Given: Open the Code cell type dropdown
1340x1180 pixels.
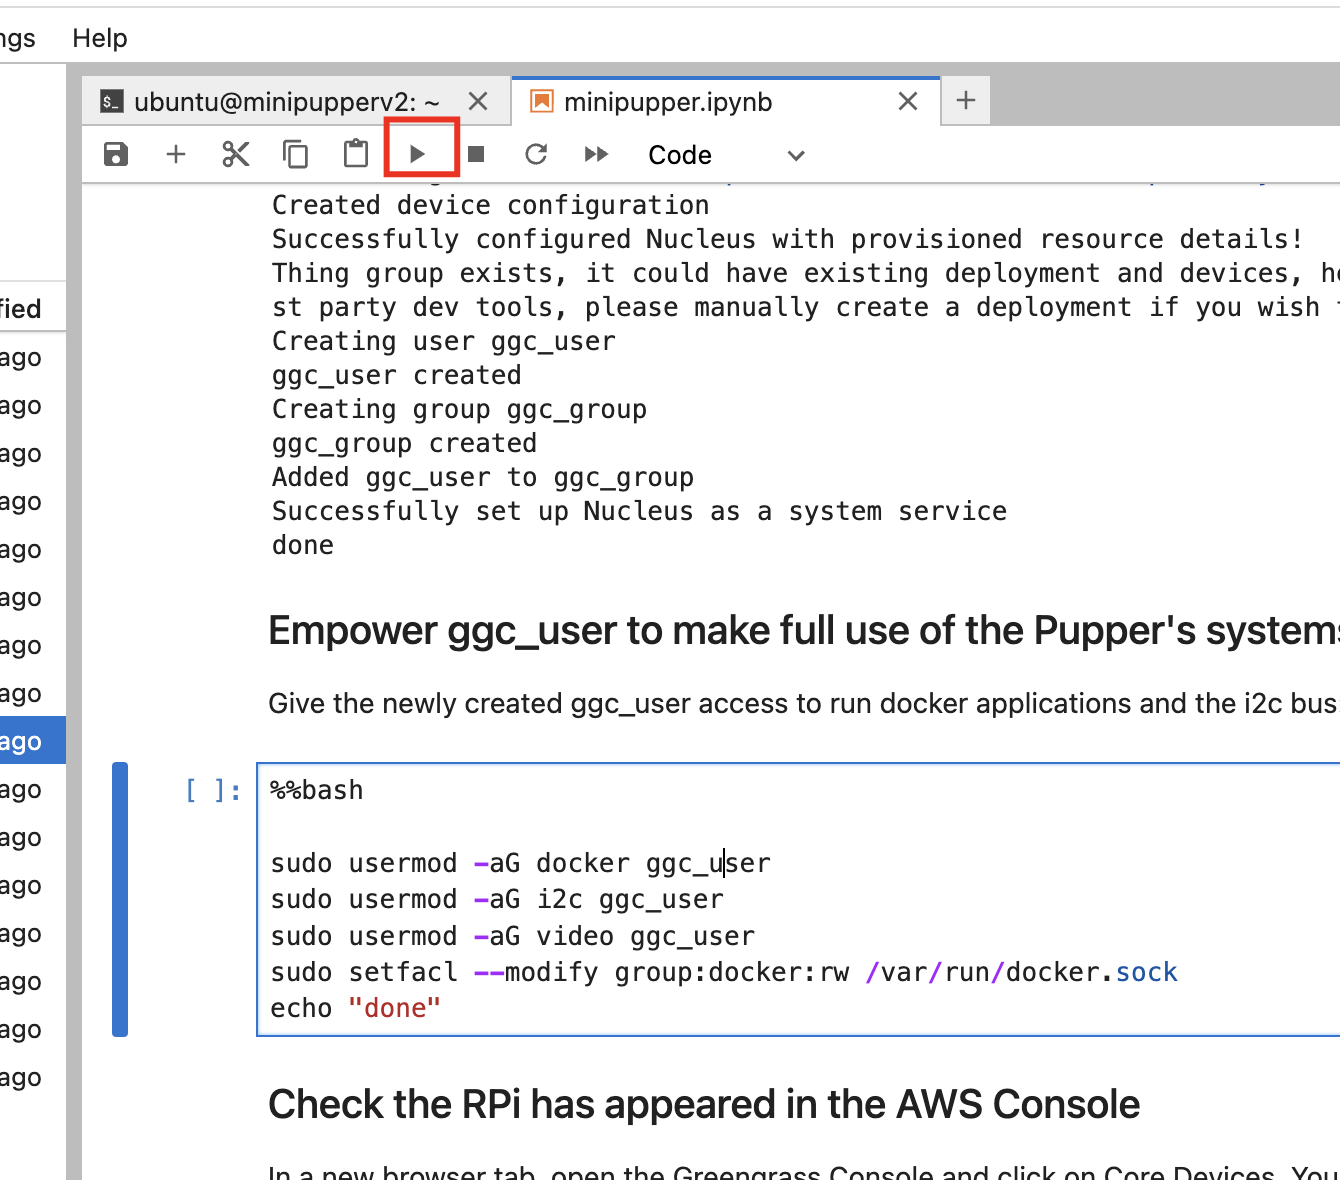Looking at the screenshot, I should [725, 155].
